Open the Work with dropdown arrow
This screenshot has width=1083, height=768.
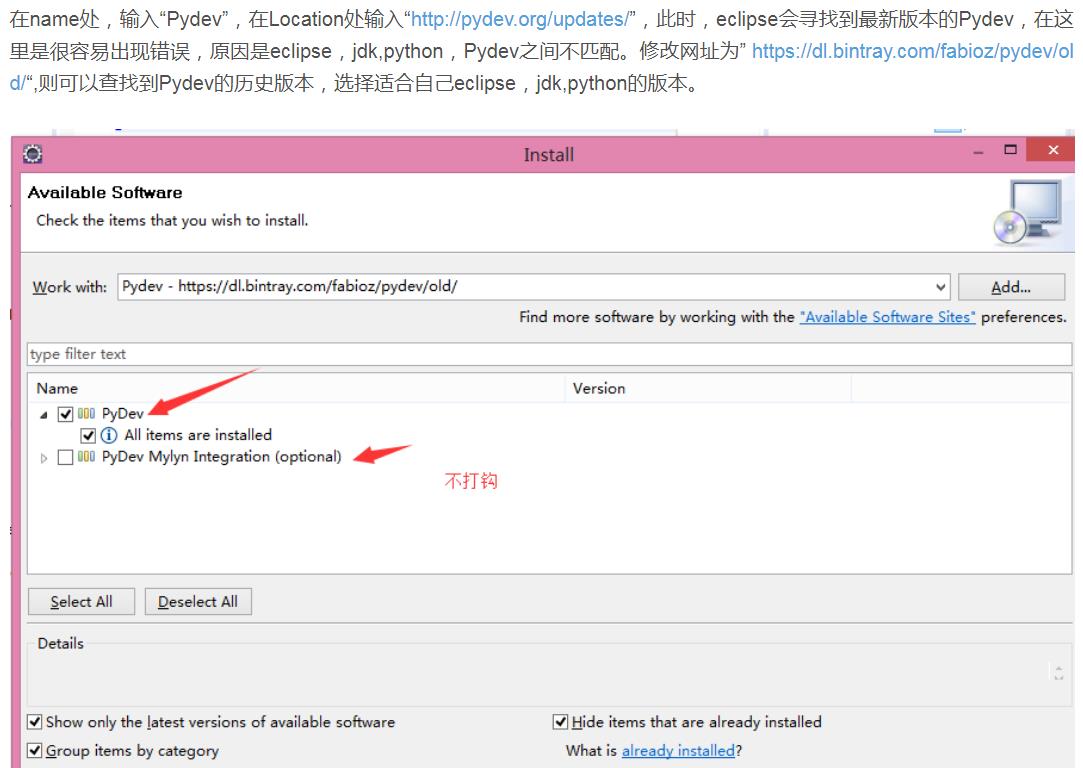point(940,287)
